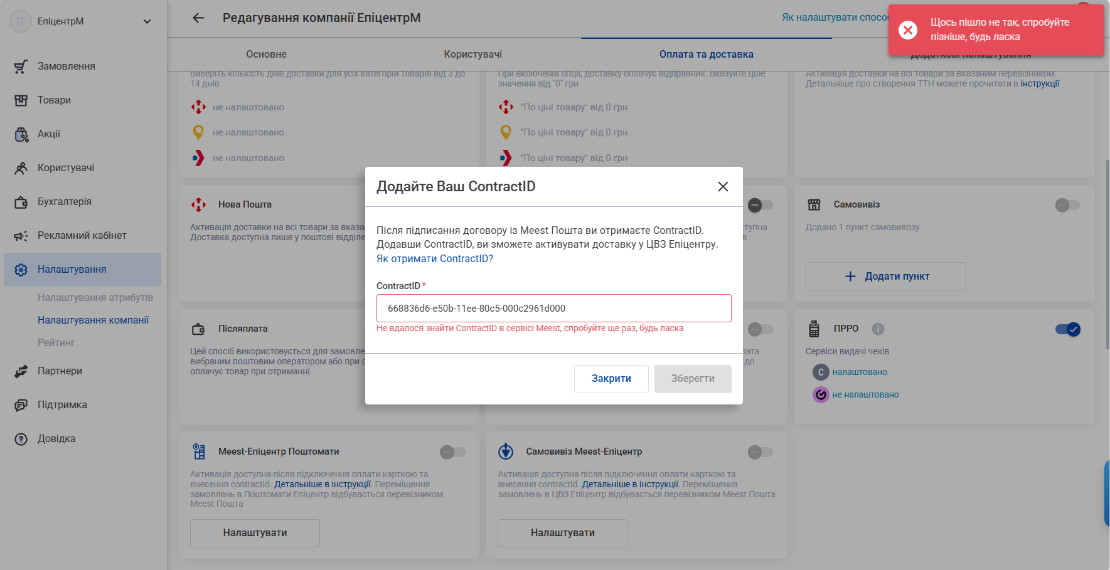Disable the ПРРО switch
The height and width of the screenshot is (570, 1110).
tap(1068, 329)
